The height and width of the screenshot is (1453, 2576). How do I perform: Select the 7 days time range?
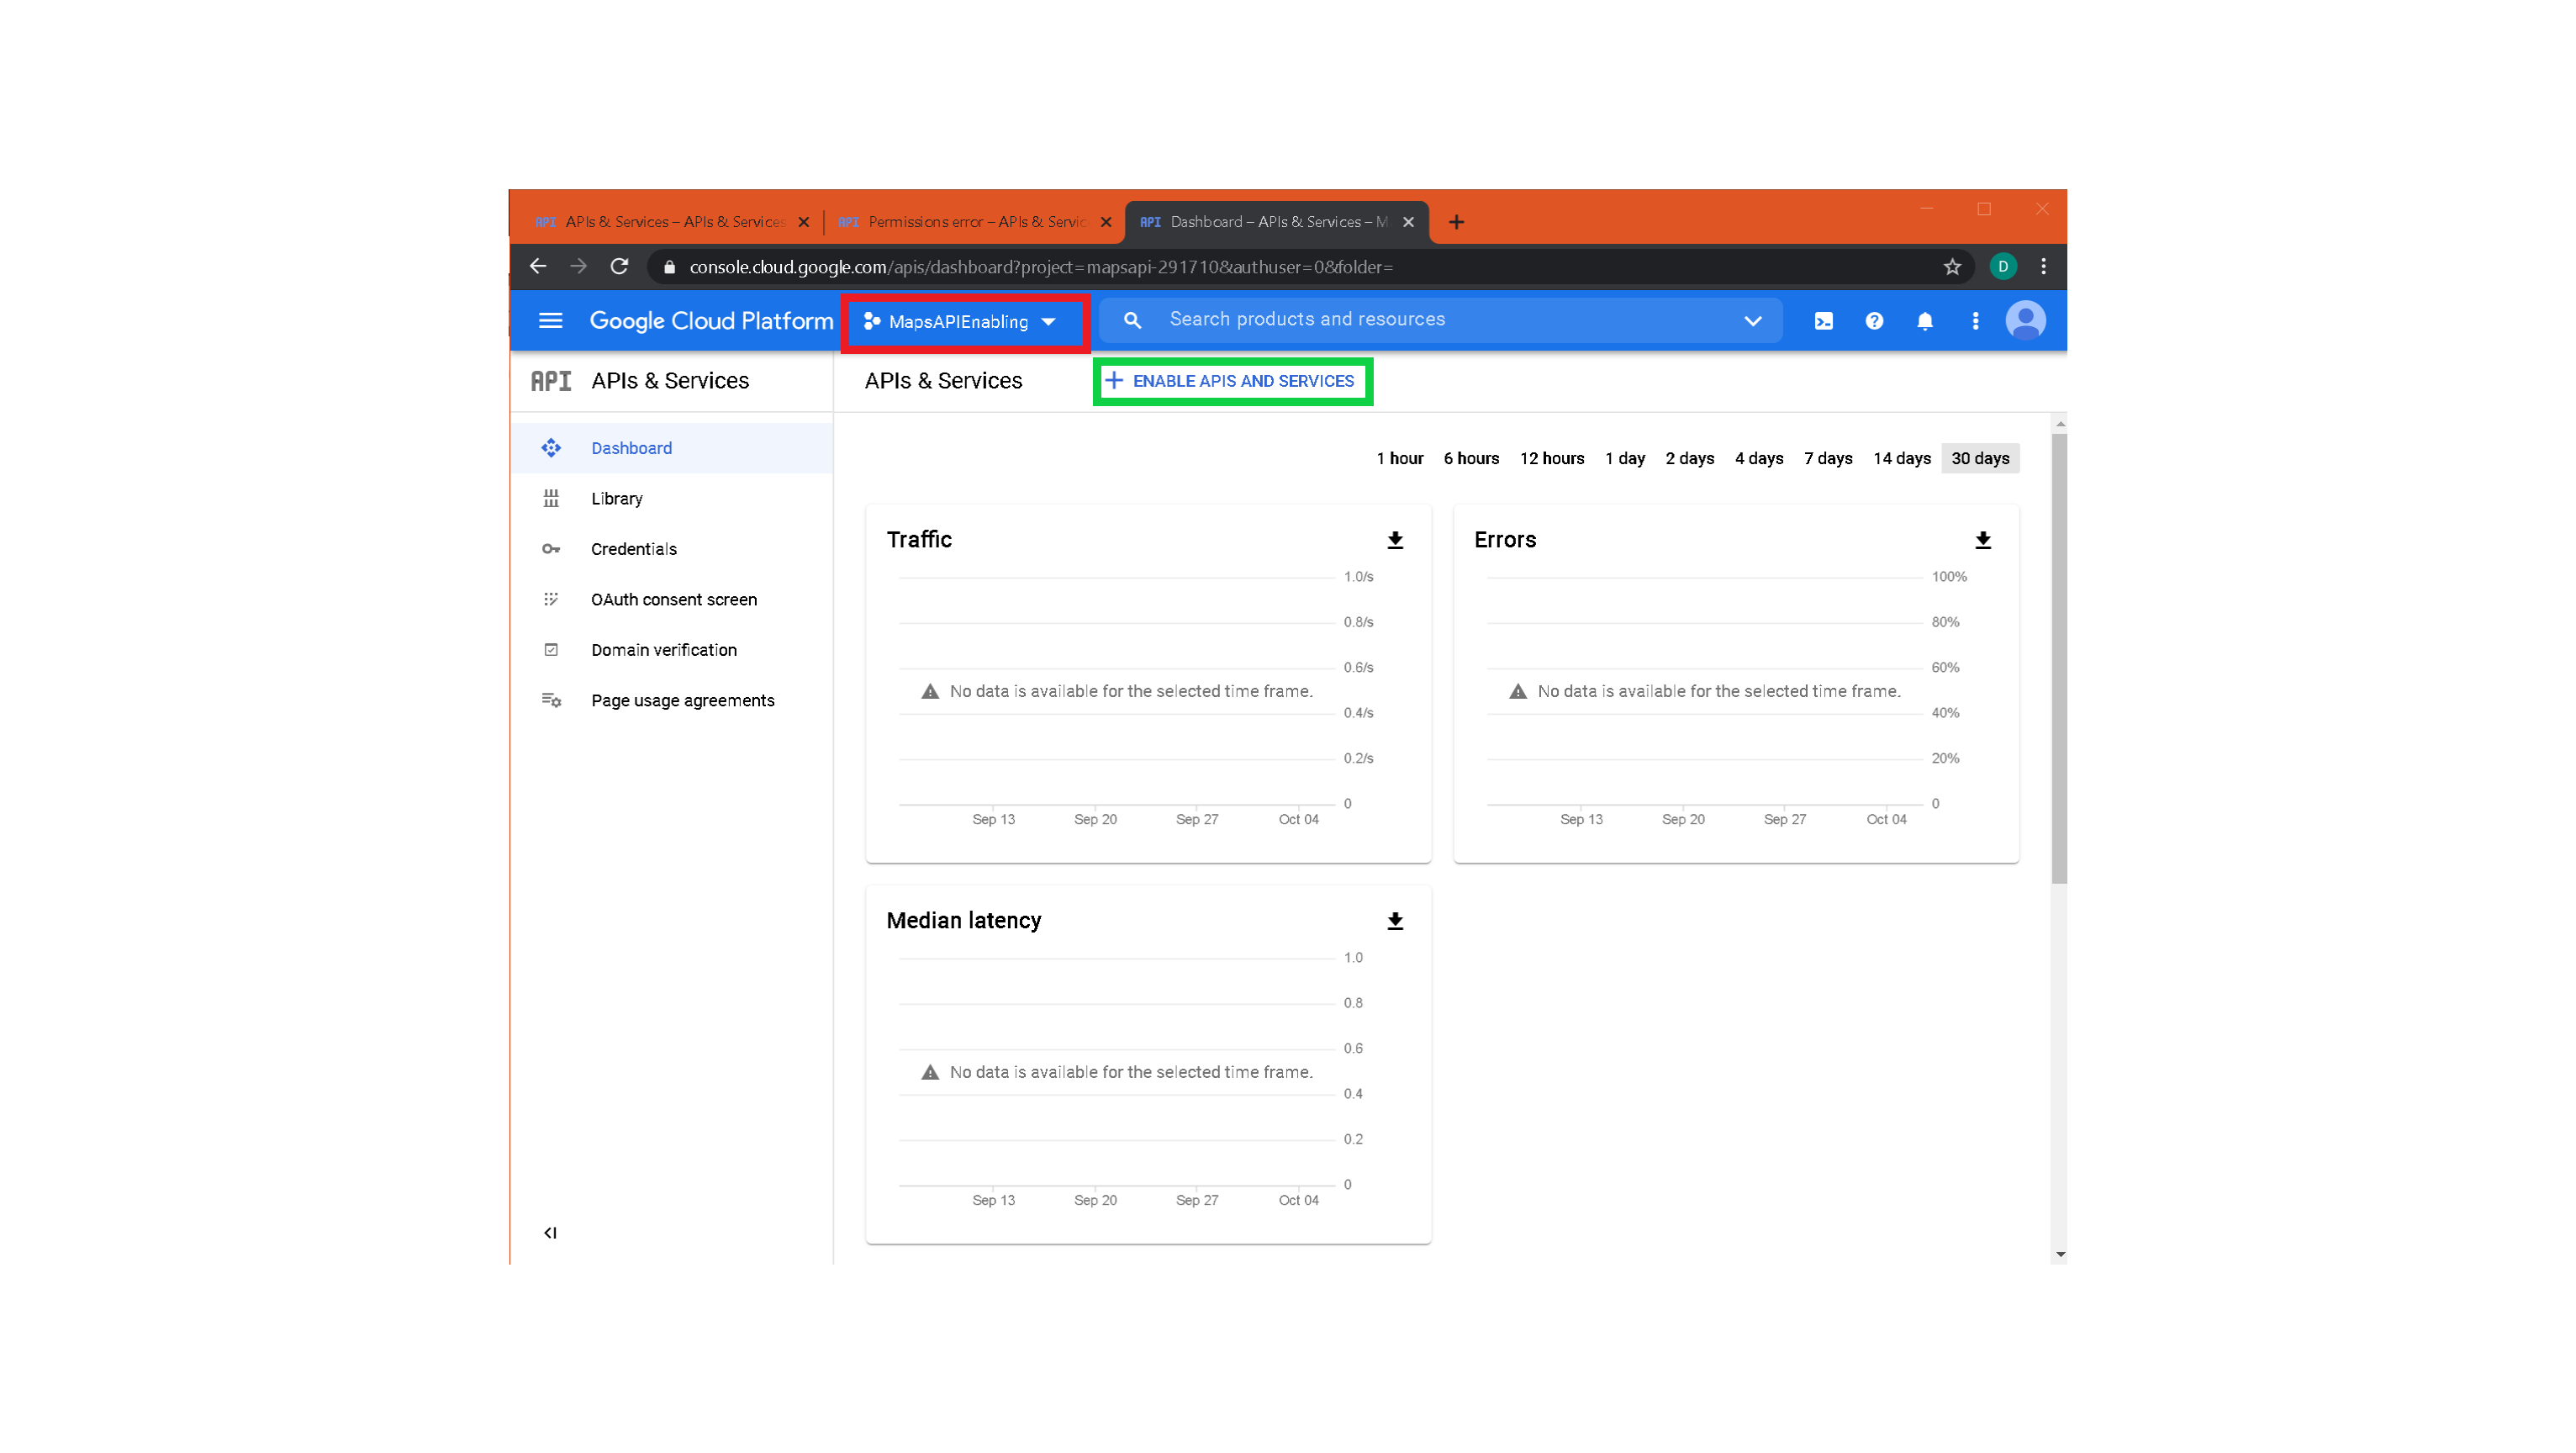1827,459
